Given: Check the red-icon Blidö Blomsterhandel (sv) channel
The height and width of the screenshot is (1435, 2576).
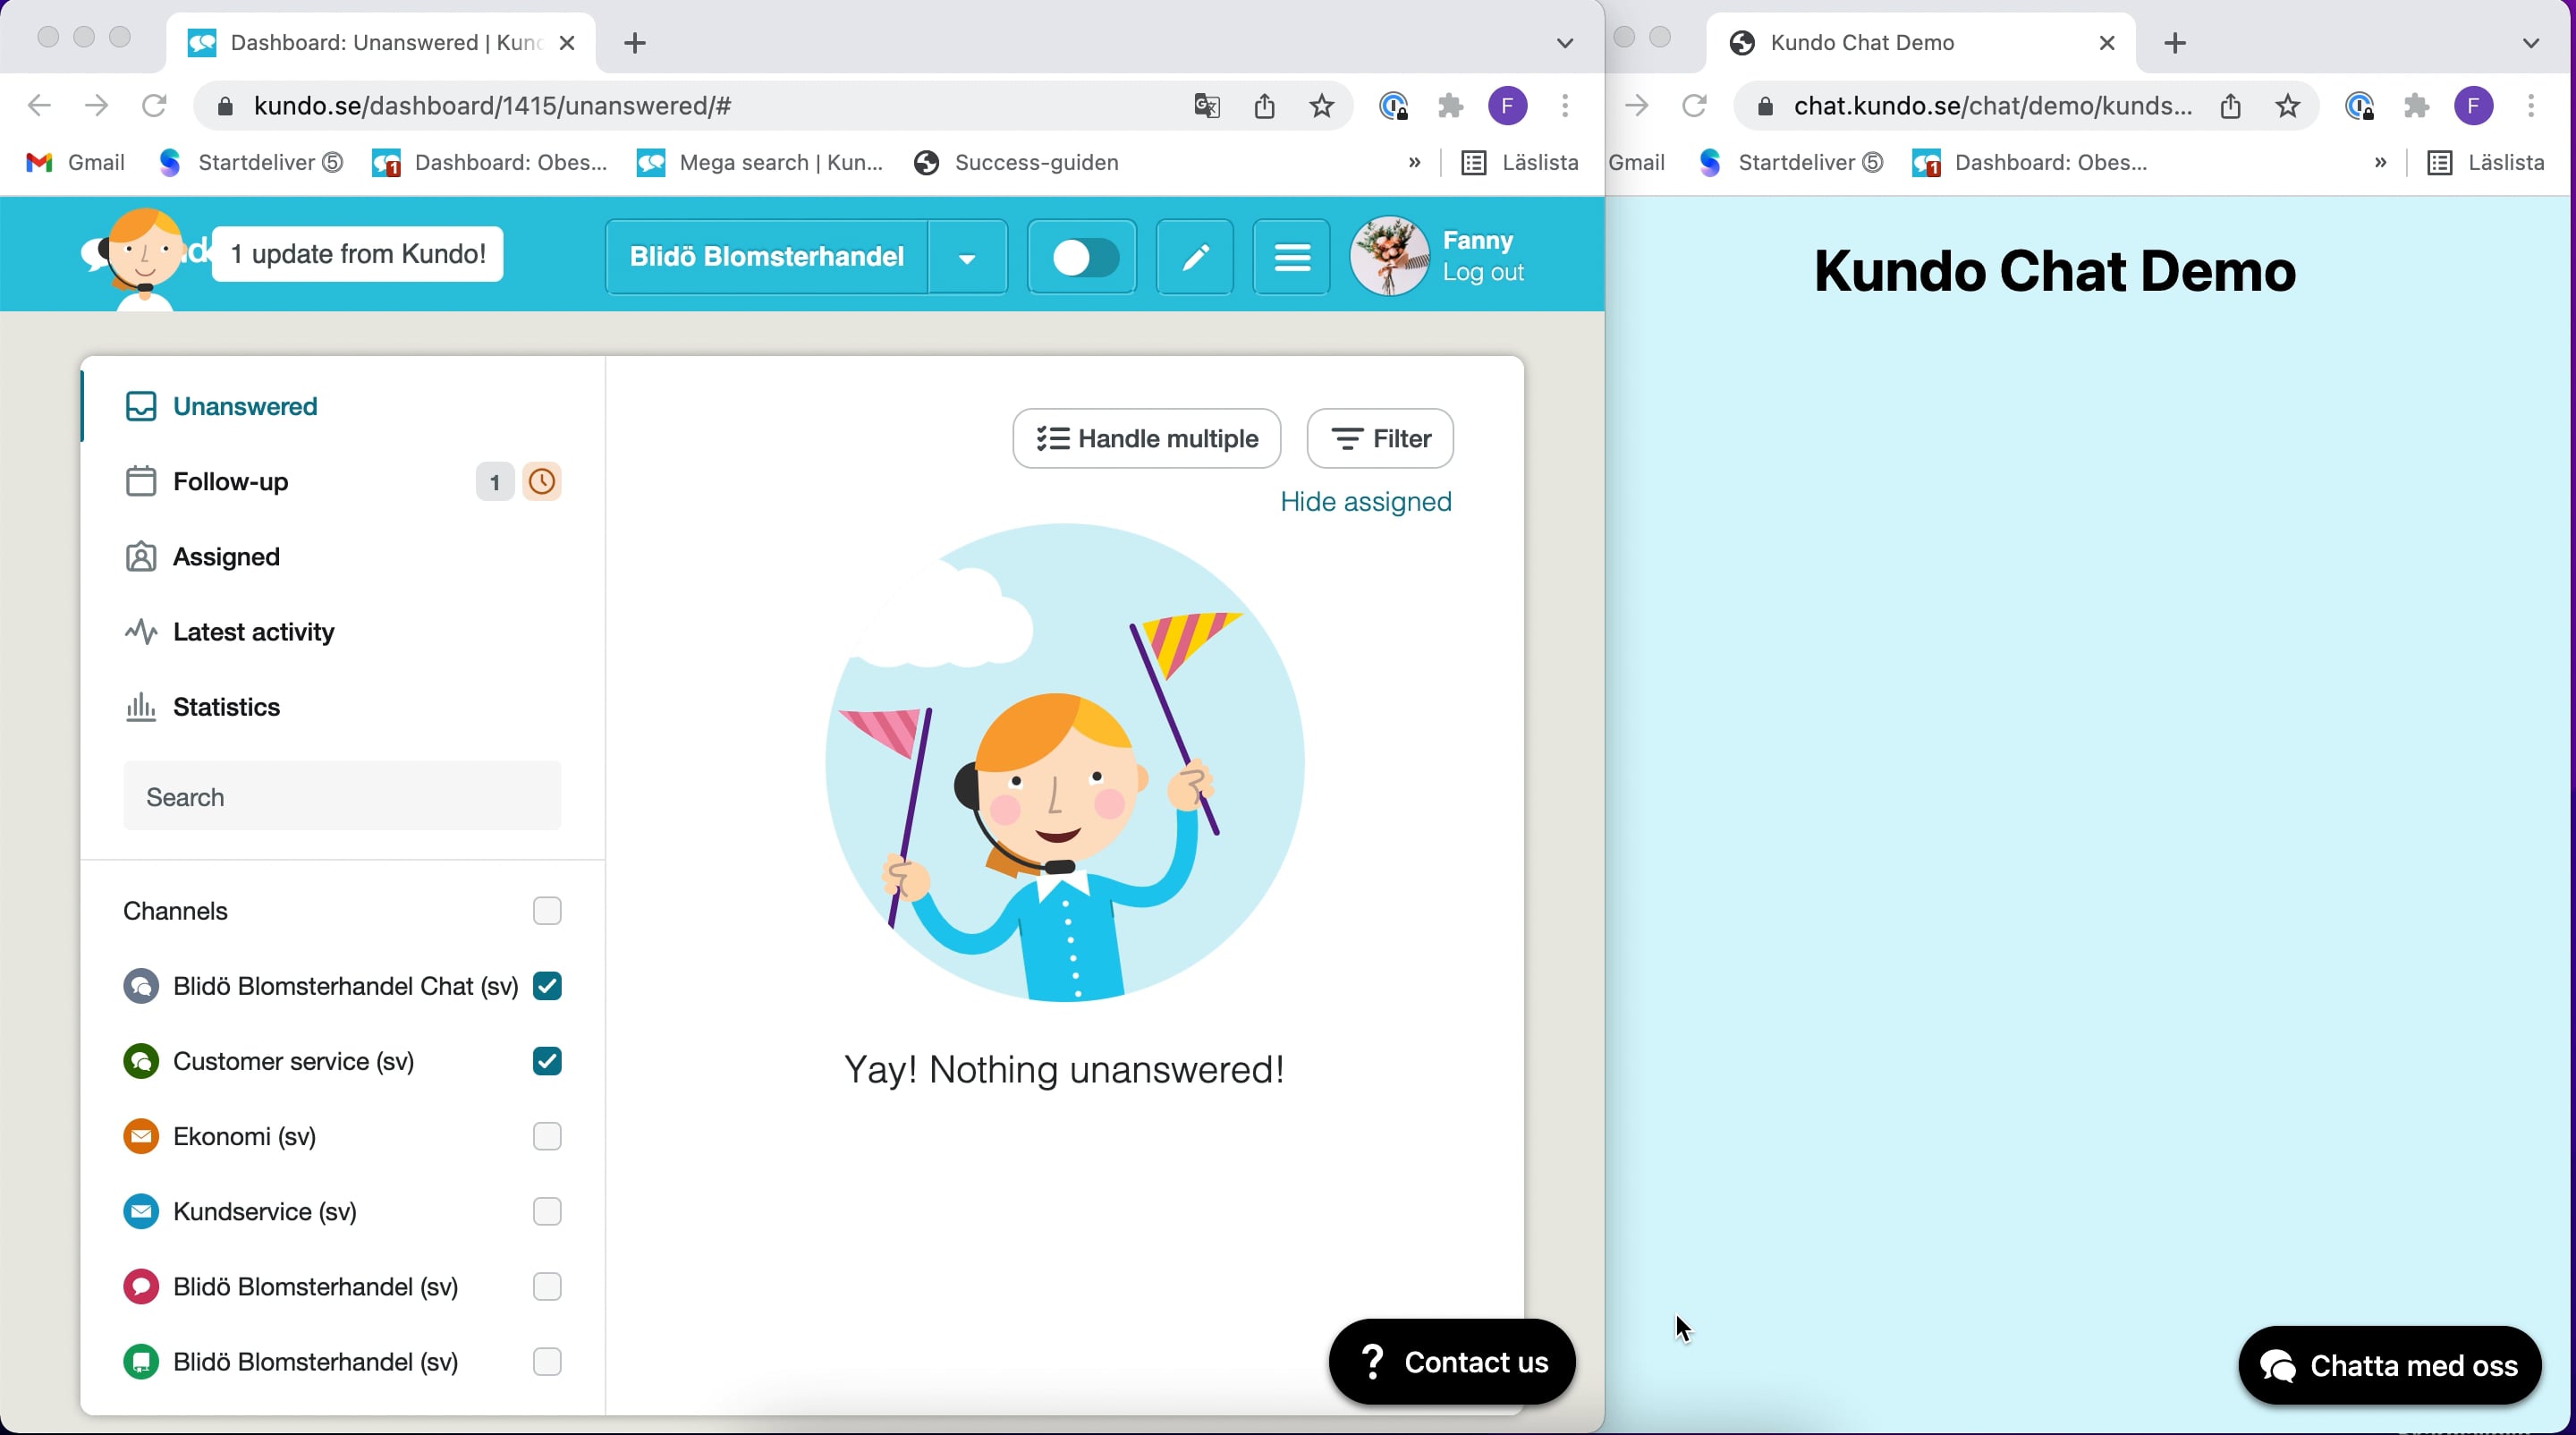Looking at the screenshot, I should coord(547,1286).
